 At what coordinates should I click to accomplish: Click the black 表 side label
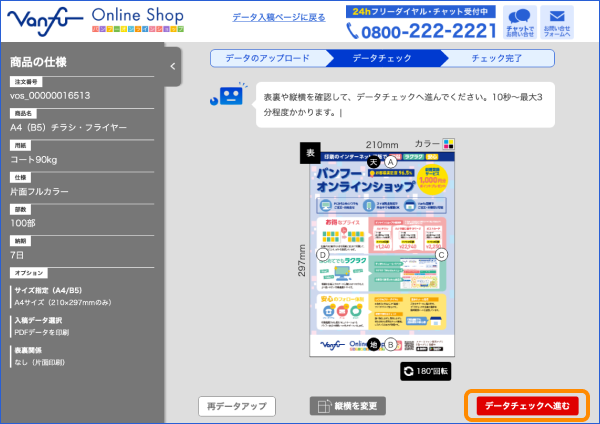310,153
